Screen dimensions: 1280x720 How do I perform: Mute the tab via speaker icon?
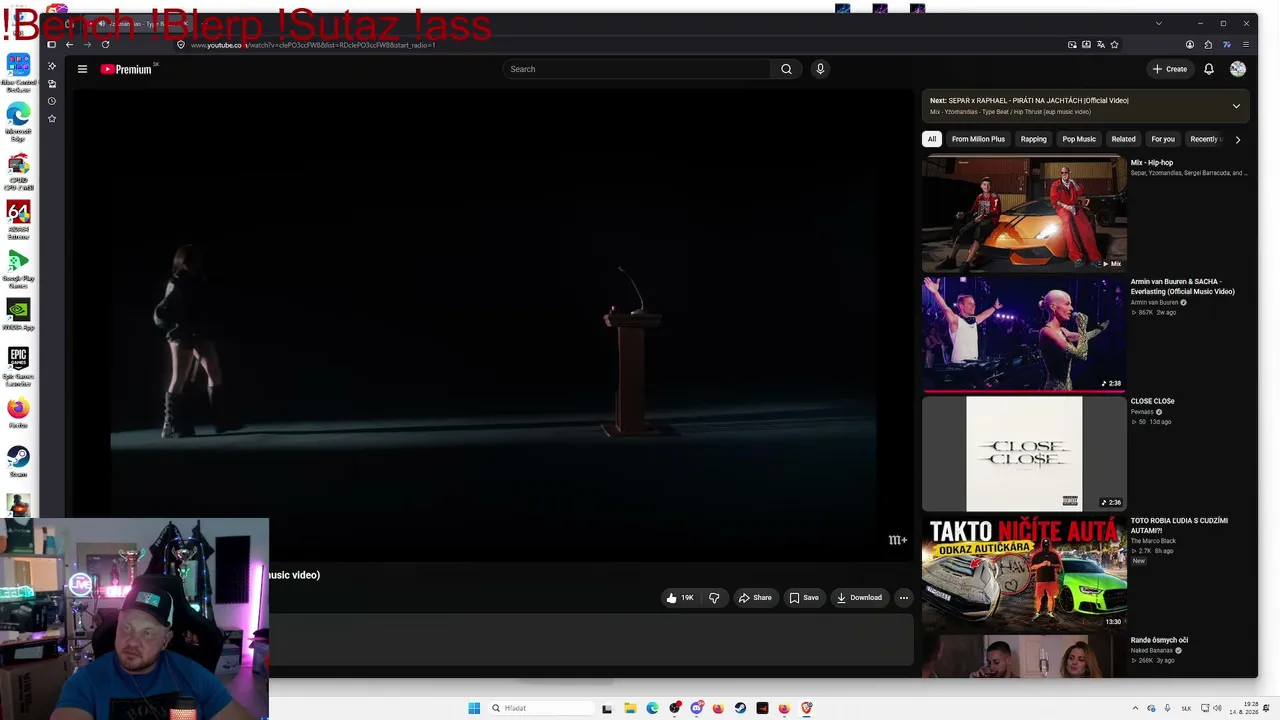(101, 23)
